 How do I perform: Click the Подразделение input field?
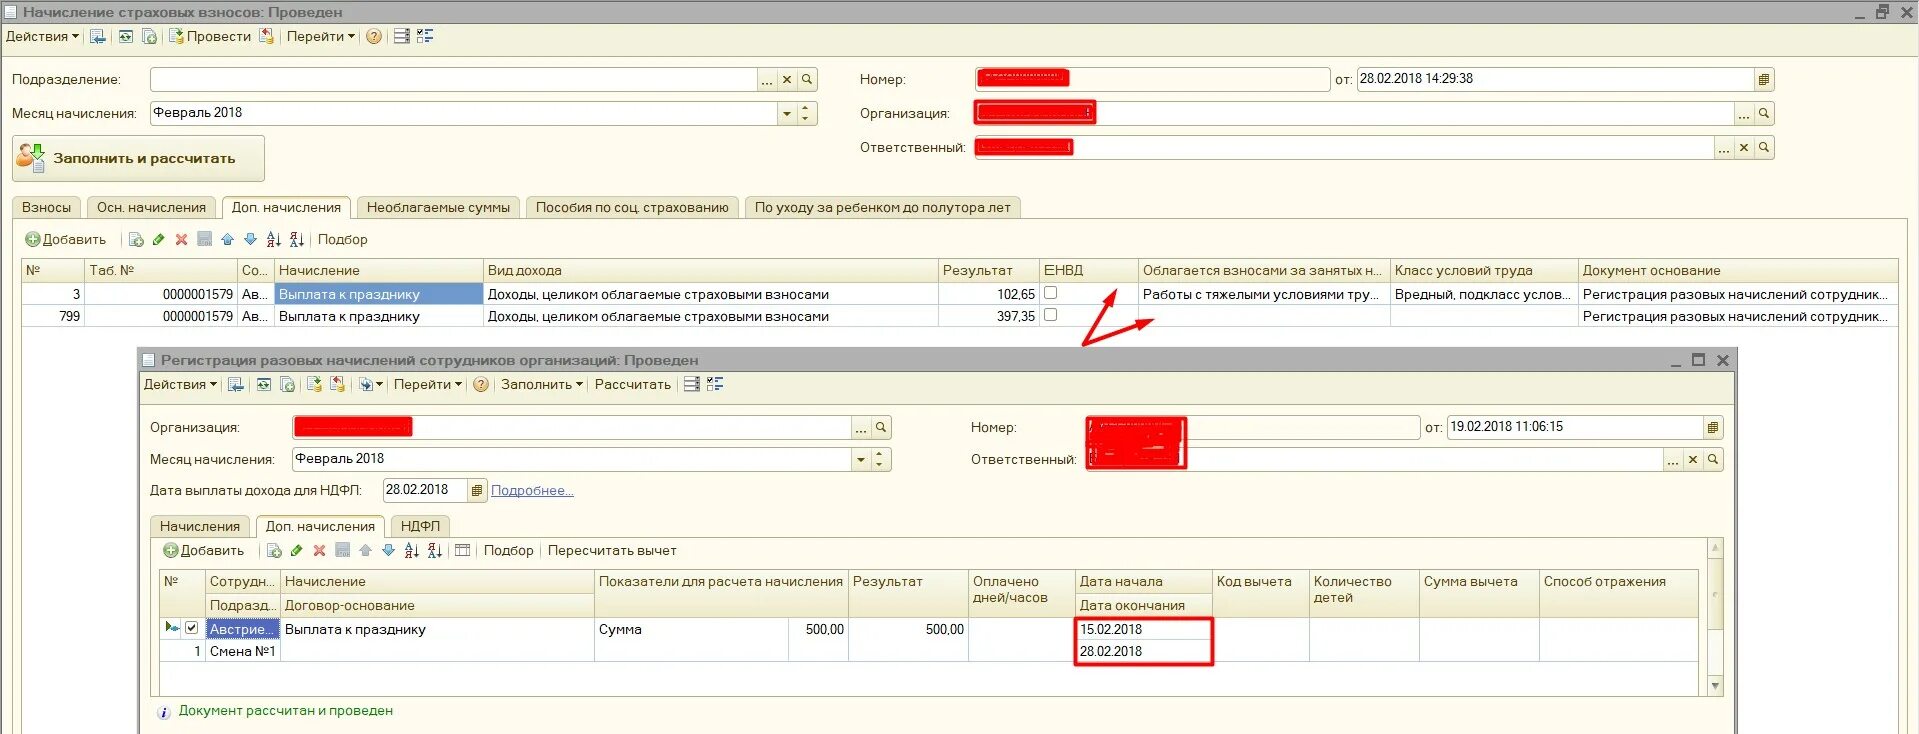point(453,79)
